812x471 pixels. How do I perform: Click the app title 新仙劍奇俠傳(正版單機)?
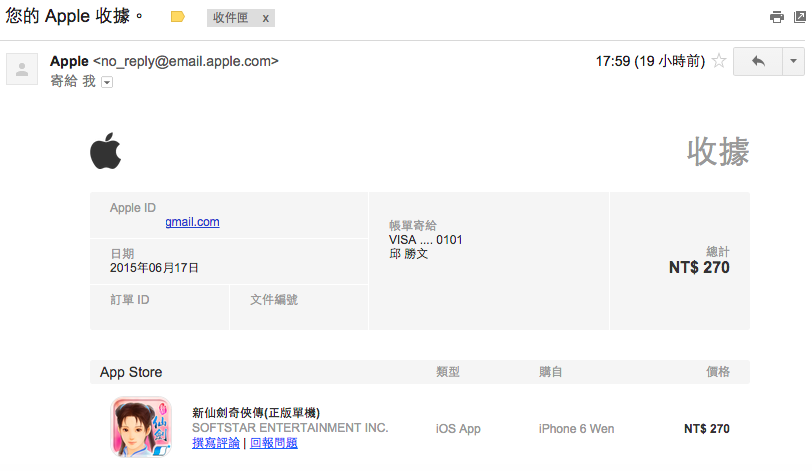[256, 412]
